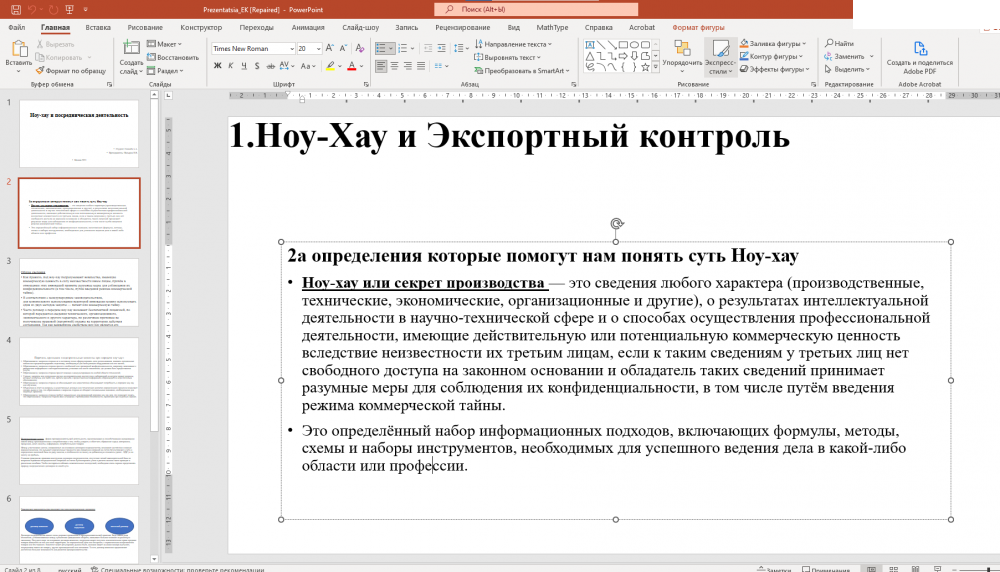Toggle bold formatting (Ж button)
This screenshot has height=572, width=1000.
coord(216,66)
